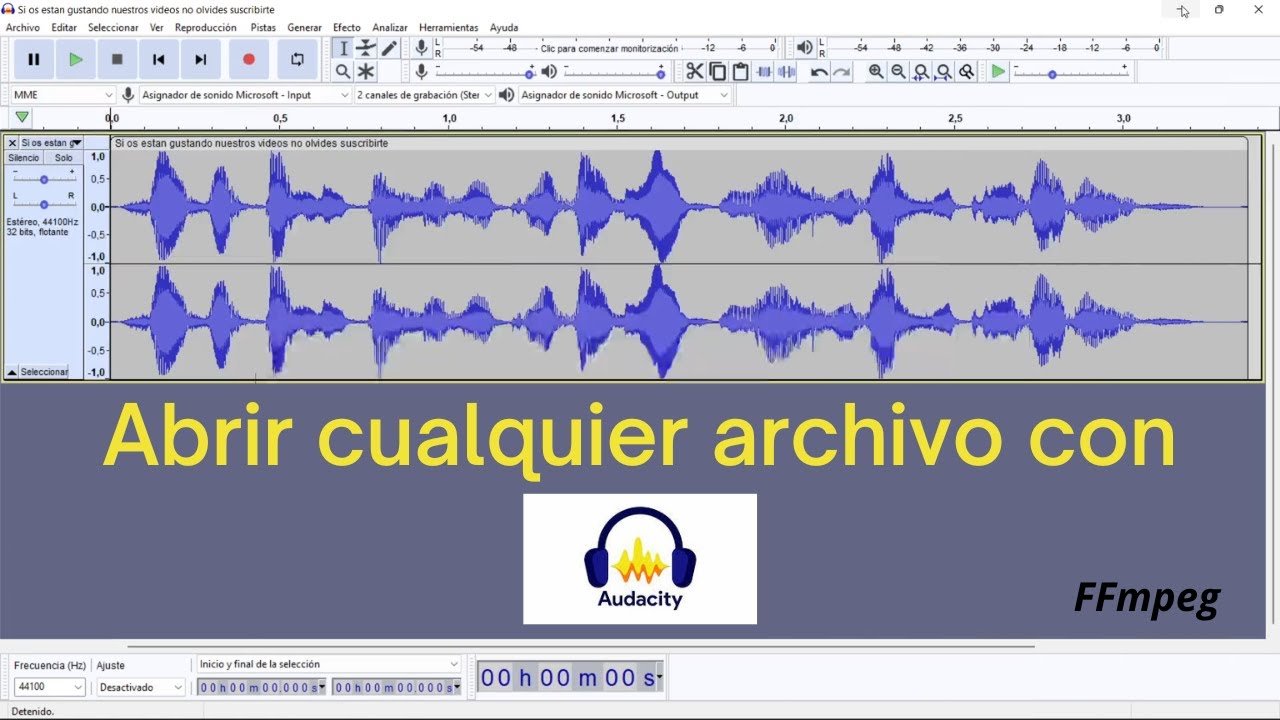Screen dimensions: 1280x720
Task: Click the Undo arrow icon
Action: pyautogui.click(x=819, y=71)
